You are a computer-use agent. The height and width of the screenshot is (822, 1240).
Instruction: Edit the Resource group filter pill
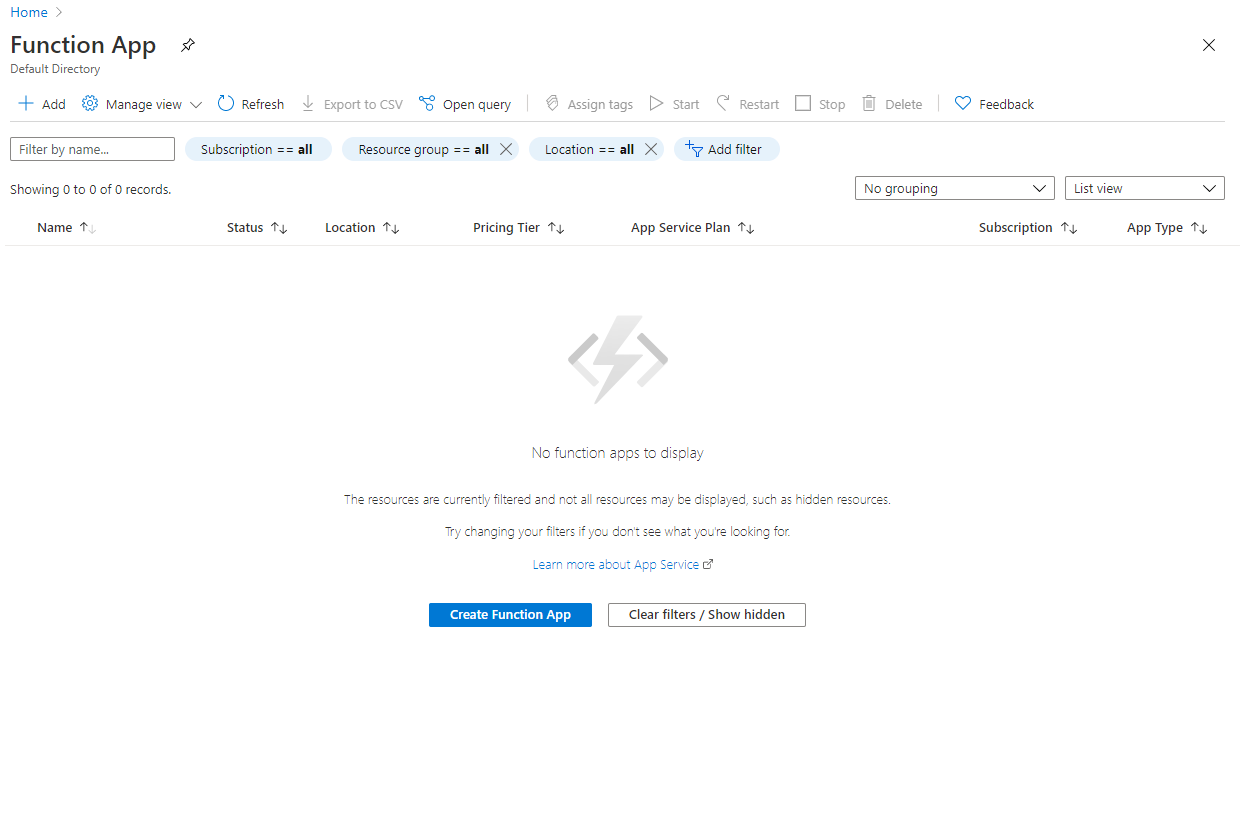[422, 149]
